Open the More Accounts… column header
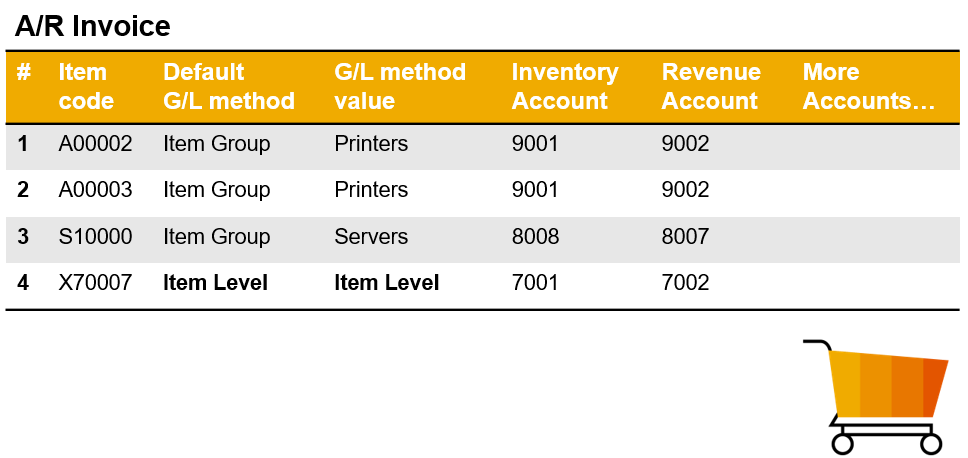 [869, 86]
